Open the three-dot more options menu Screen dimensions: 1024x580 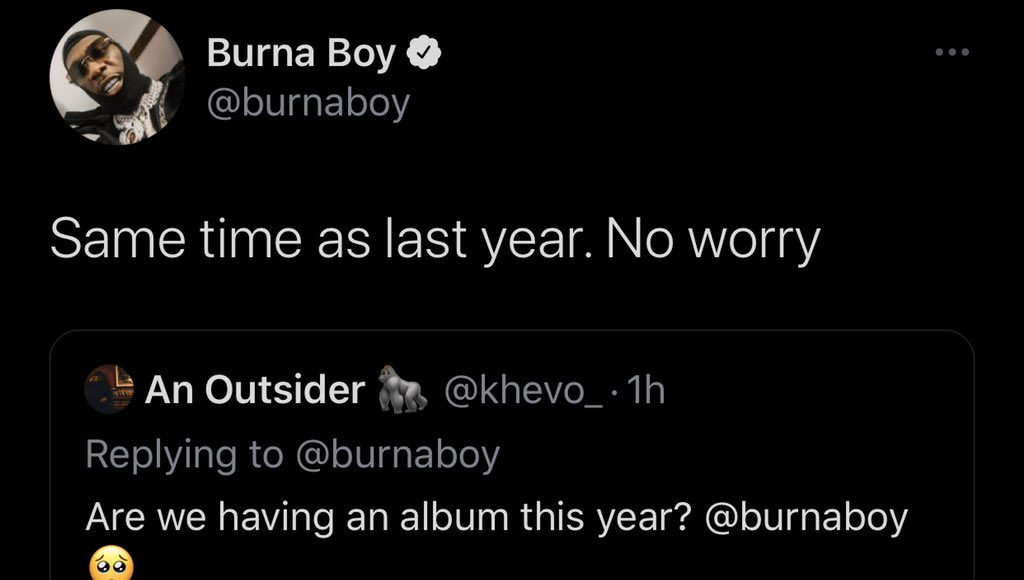[952, 52]
